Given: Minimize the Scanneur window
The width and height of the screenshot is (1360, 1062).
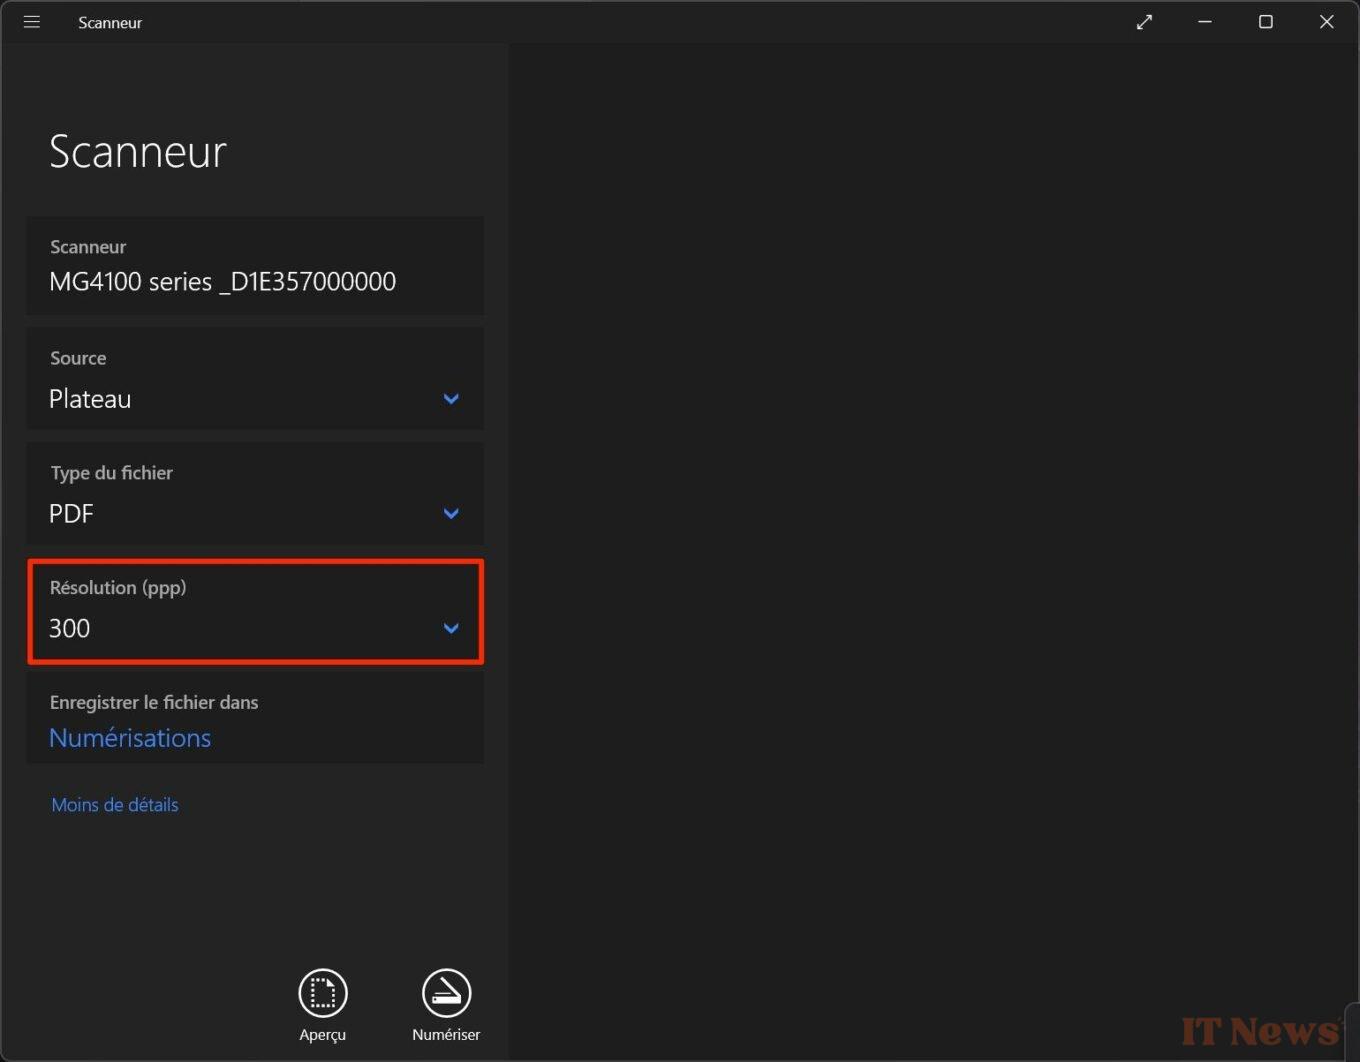Looking at the screenshot, I should (1205, 22).
